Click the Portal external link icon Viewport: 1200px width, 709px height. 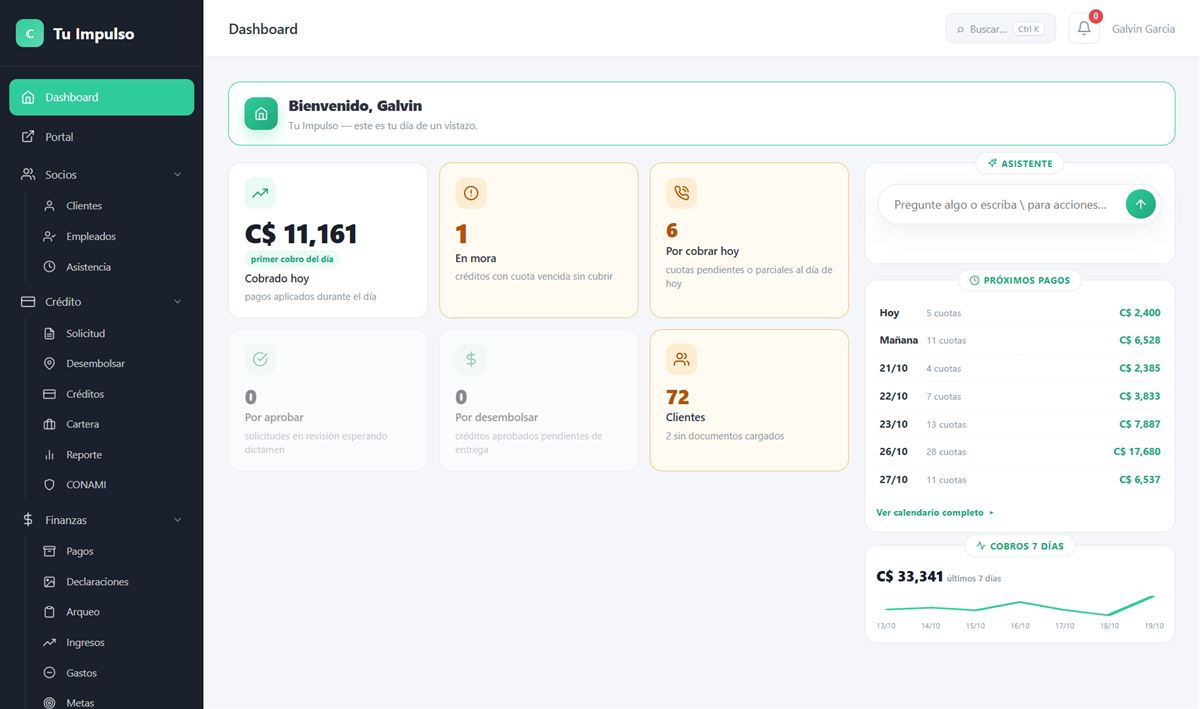(28, 137)
